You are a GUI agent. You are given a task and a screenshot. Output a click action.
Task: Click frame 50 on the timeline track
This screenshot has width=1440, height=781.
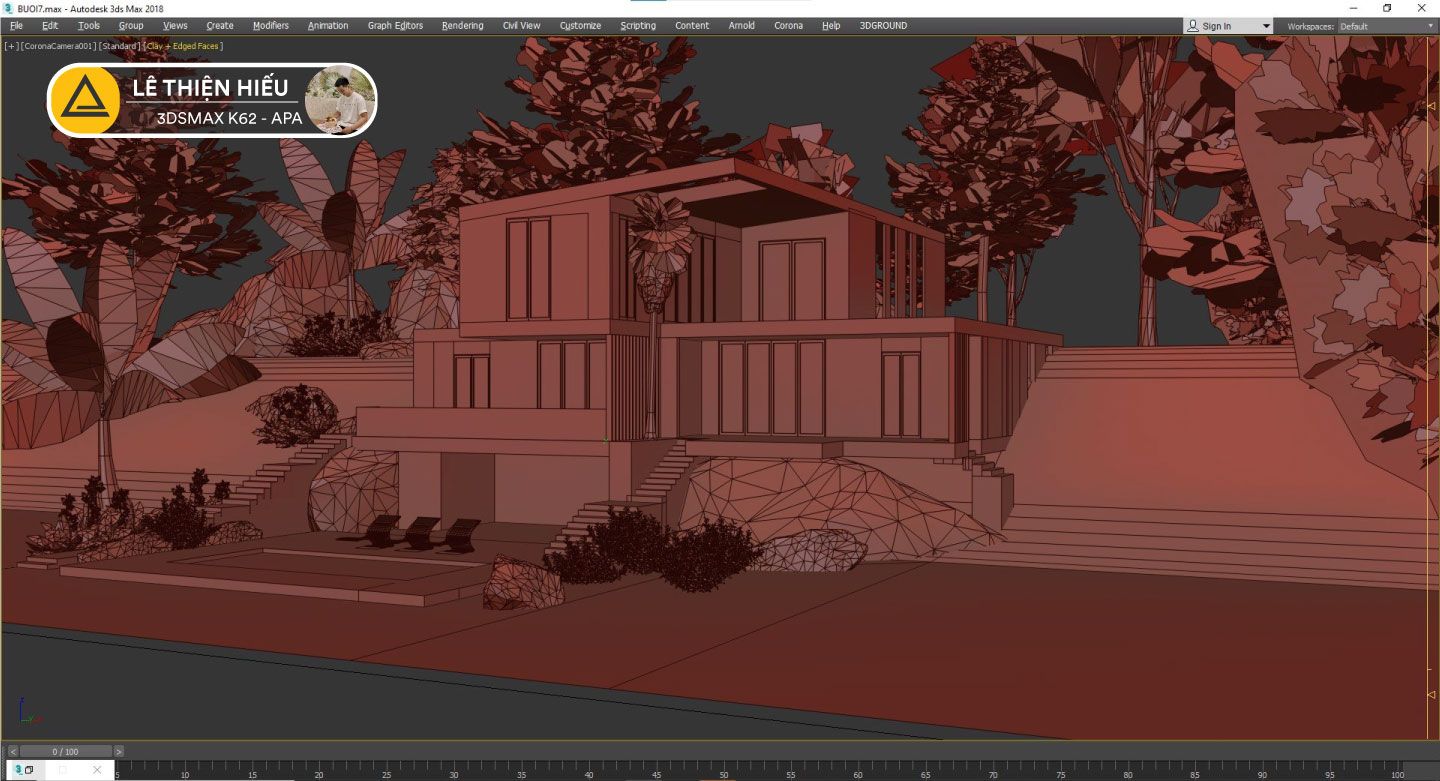click(x=723, y=770)
